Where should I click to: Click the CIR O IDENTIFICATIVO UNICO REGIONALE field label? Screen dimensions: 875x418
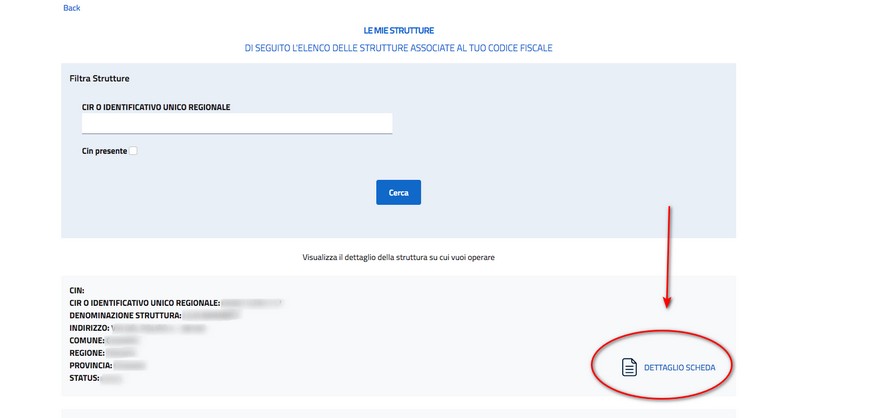163,106
